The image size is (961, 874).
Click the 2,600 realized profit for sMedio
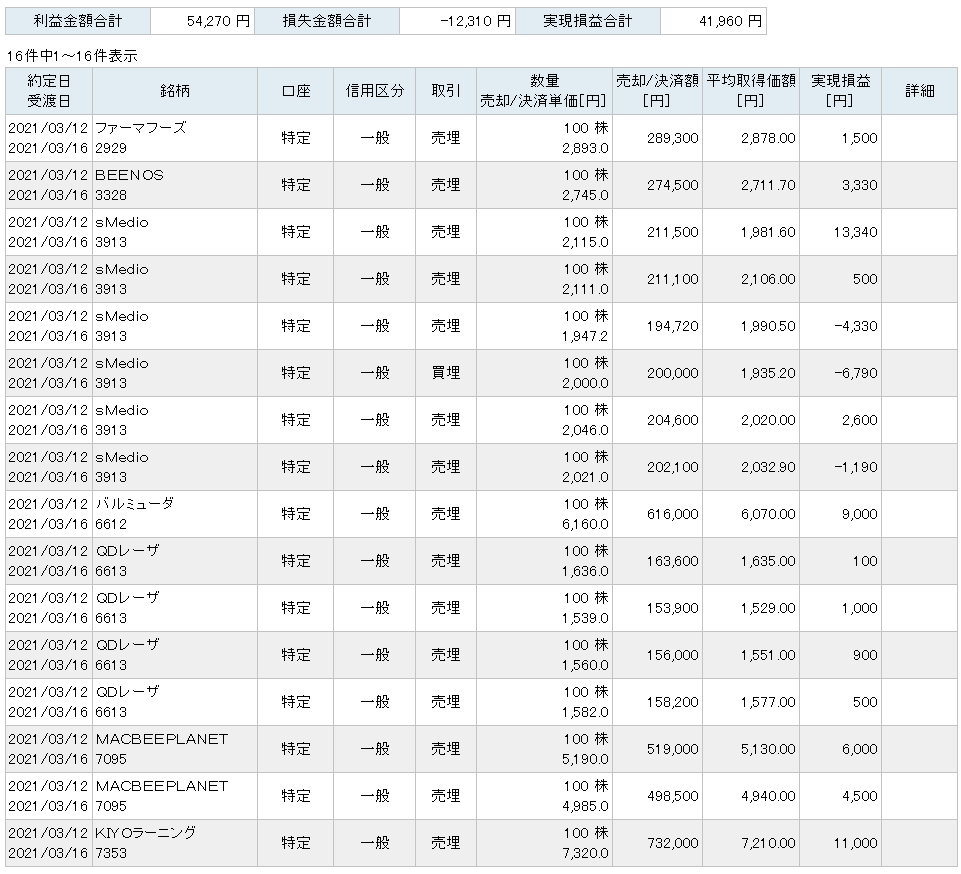[x=859, y=420]
